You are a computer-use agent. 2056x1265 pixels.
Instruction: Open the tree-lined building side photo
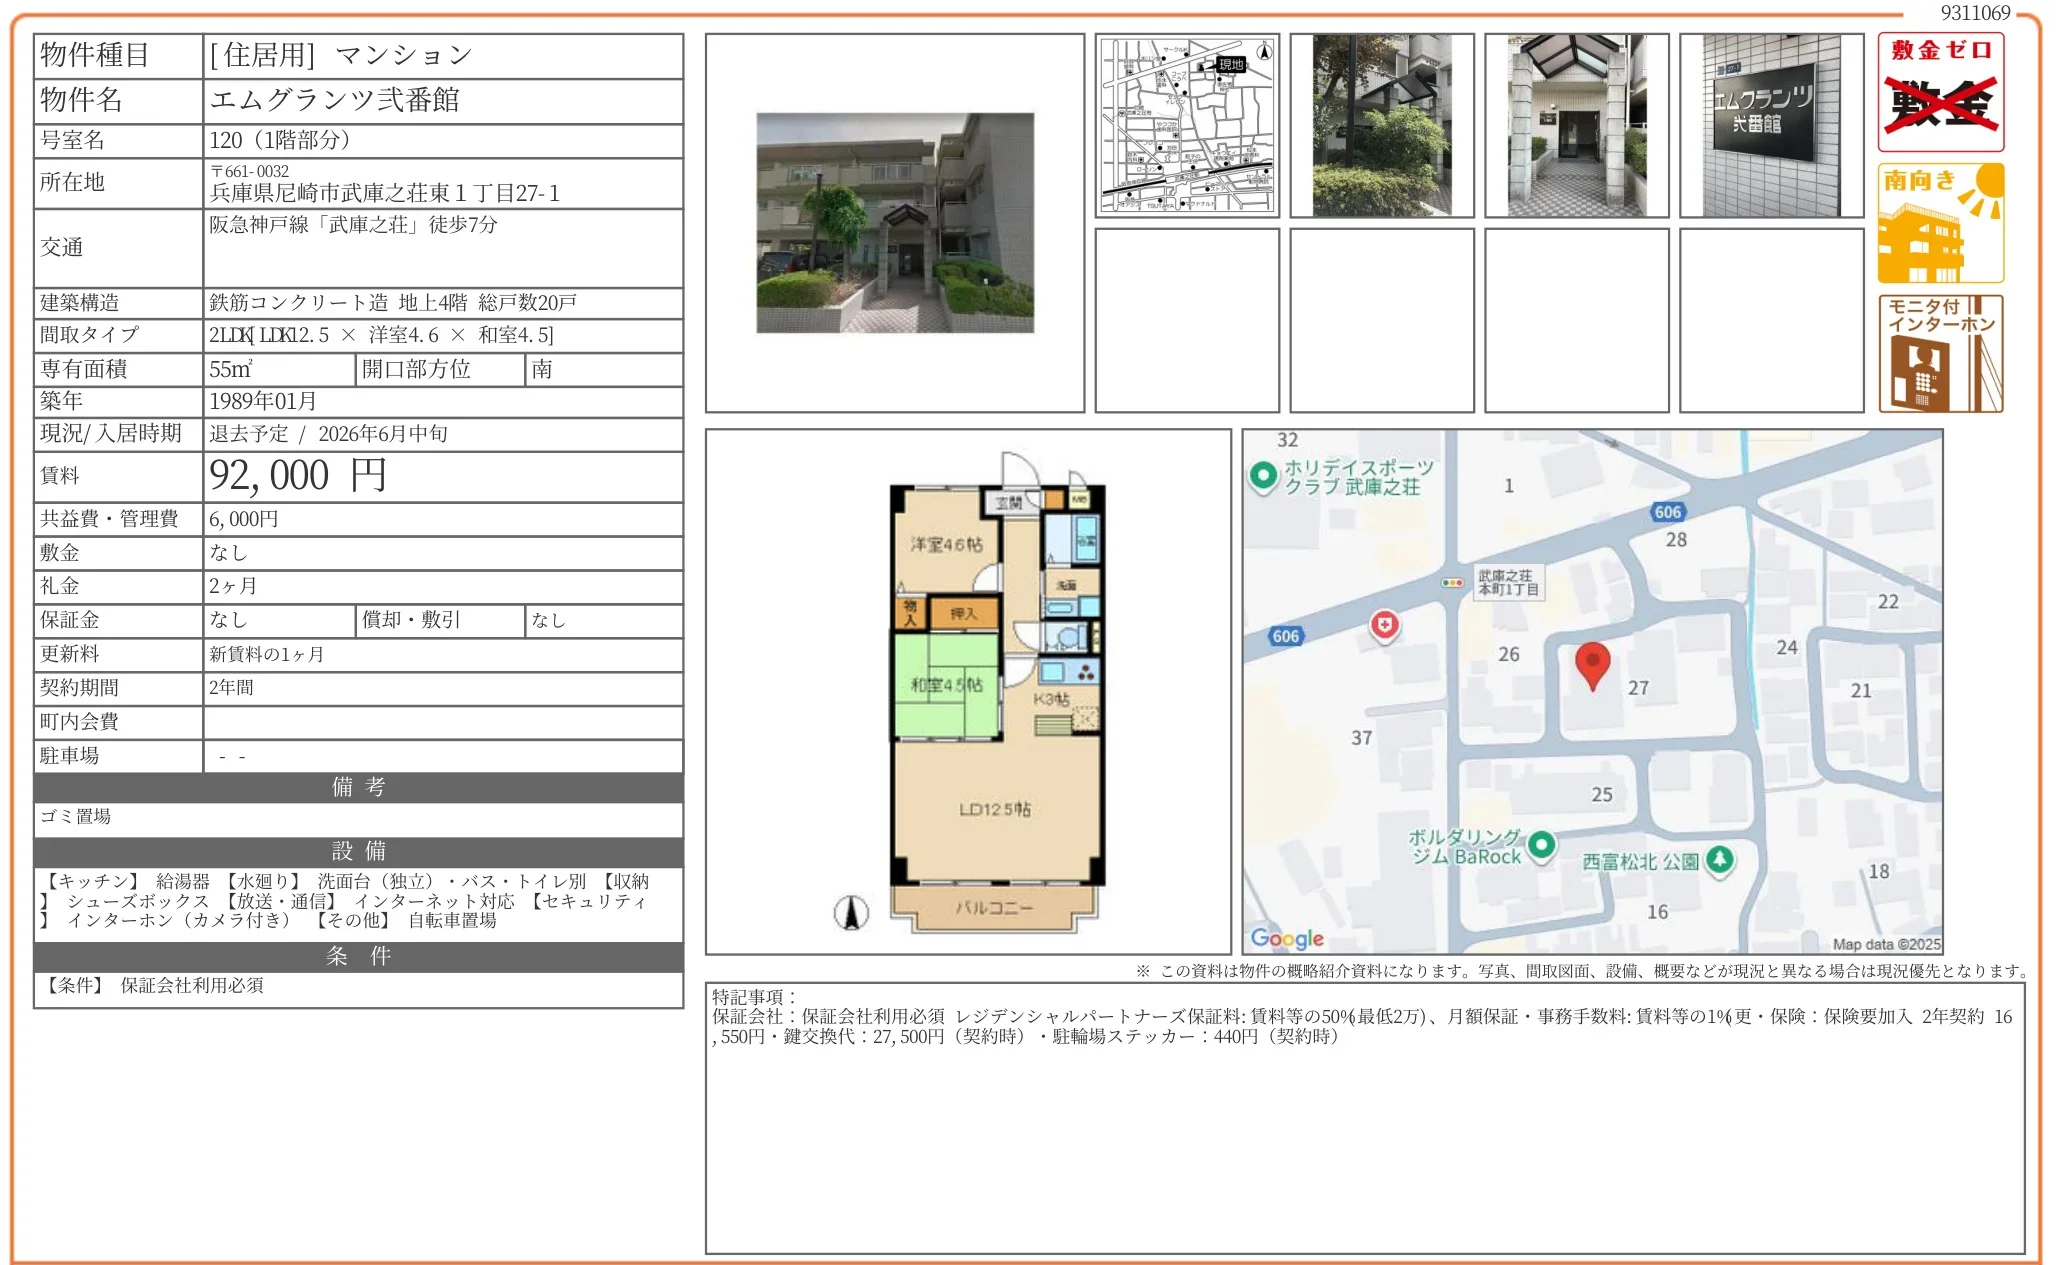(1381, 125)
